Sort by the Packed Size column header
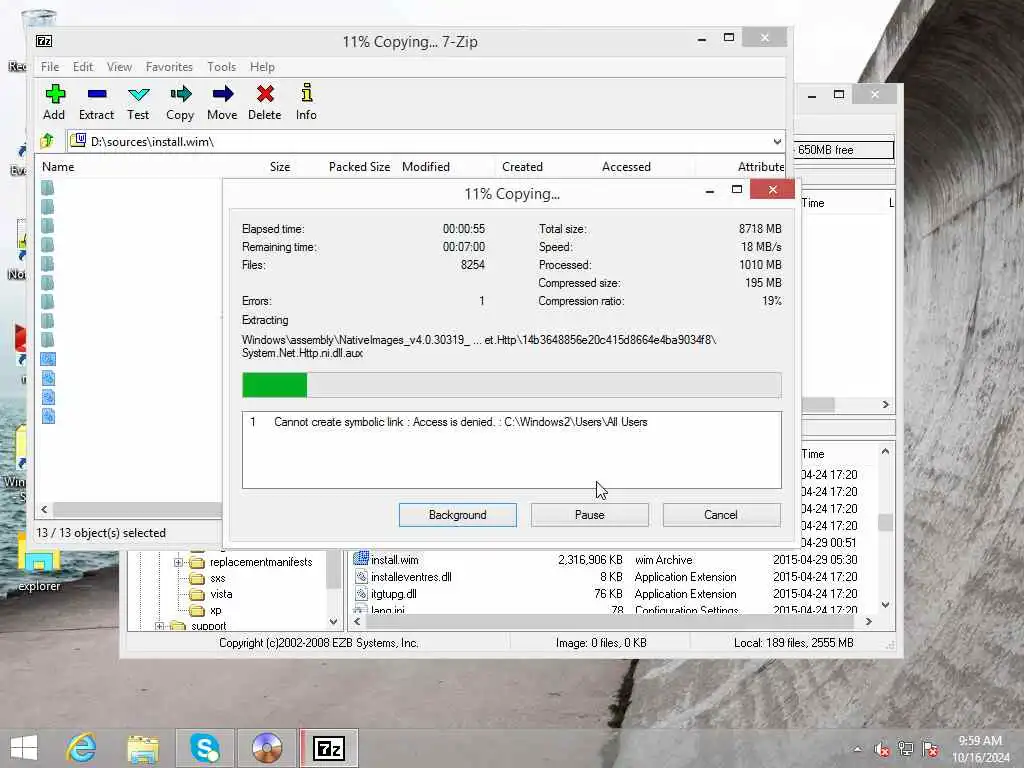Image resolution: width=1024 pixels, height=768 pixels. 359,167
